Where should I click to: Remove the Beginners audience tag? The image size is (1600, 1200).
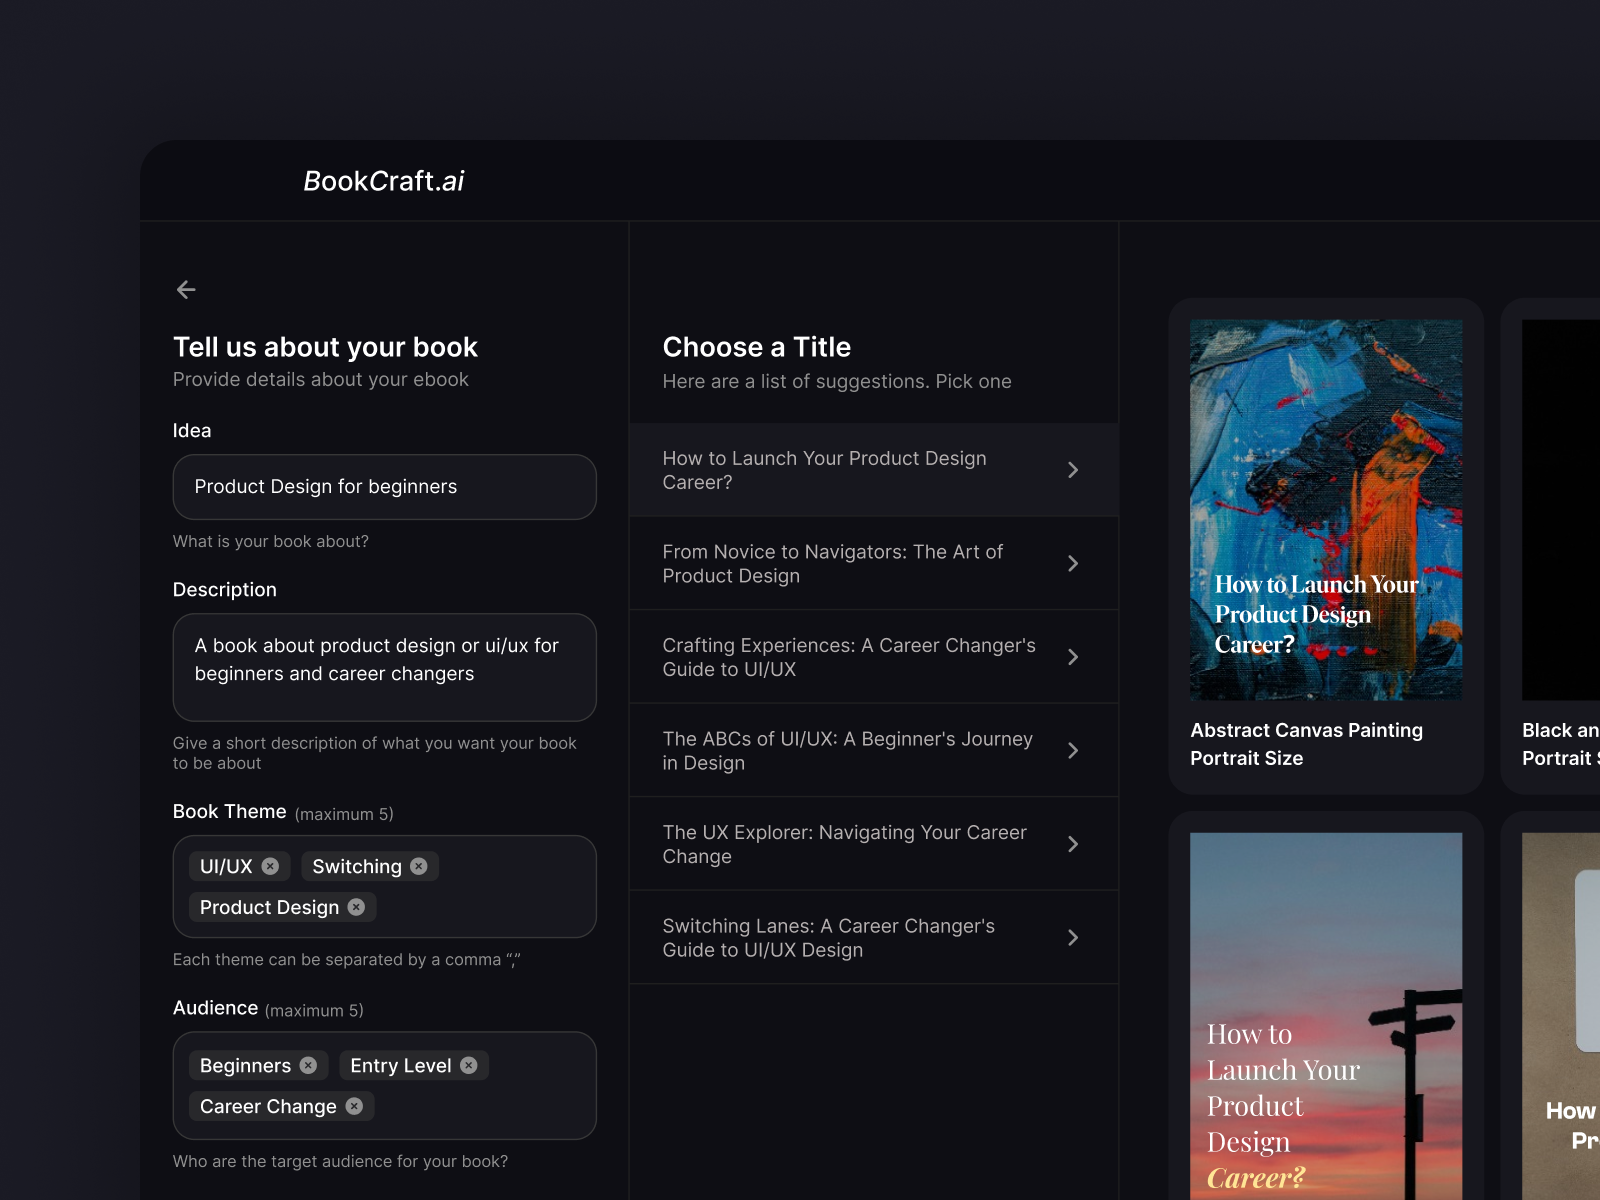pyautogui.click(x=308, y=1065)
